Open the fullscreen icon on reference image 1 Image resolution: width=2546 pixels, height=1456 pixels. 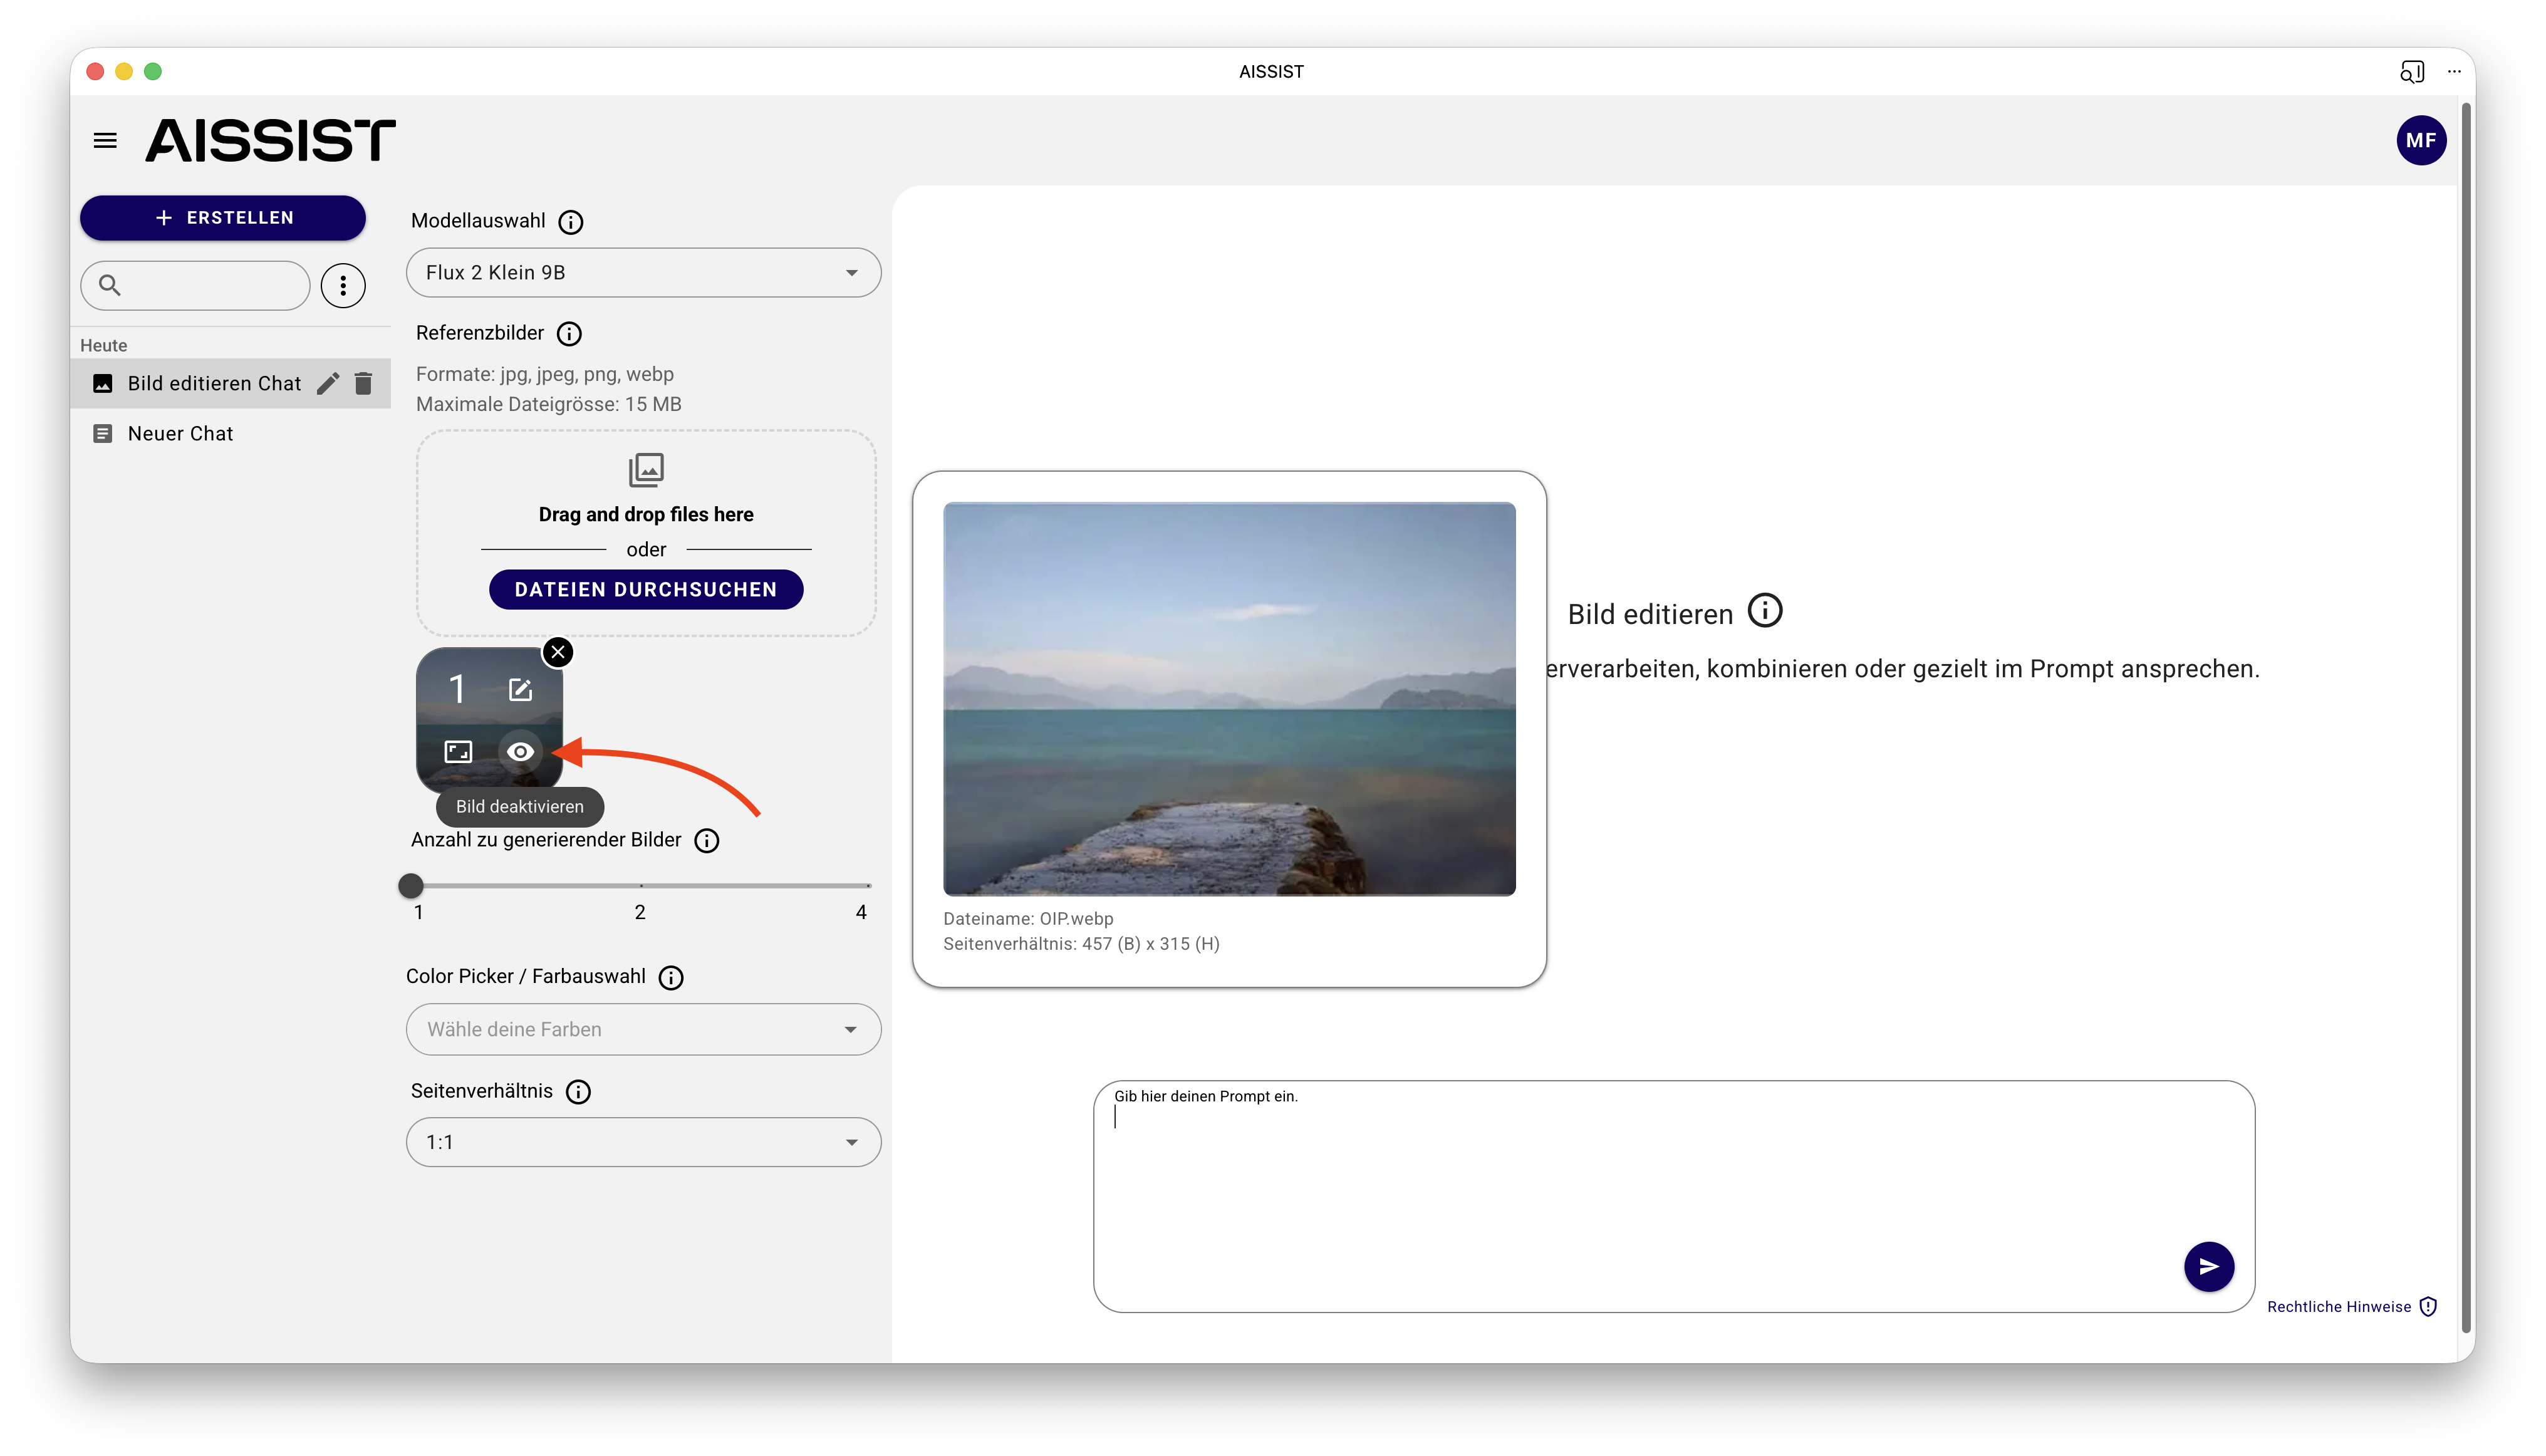pyautogui.click(x=458, y=752)
